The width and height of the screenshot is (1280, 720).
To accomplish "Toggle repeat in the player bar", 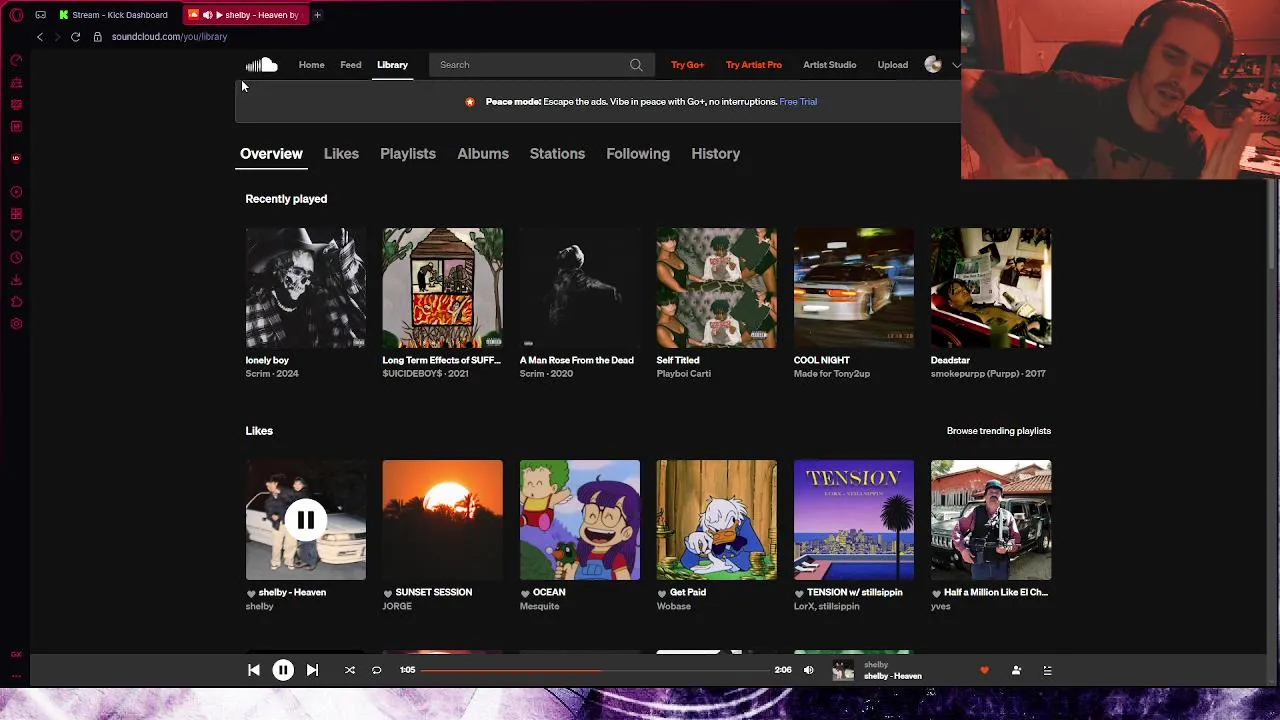I will [x=376, y=670].
